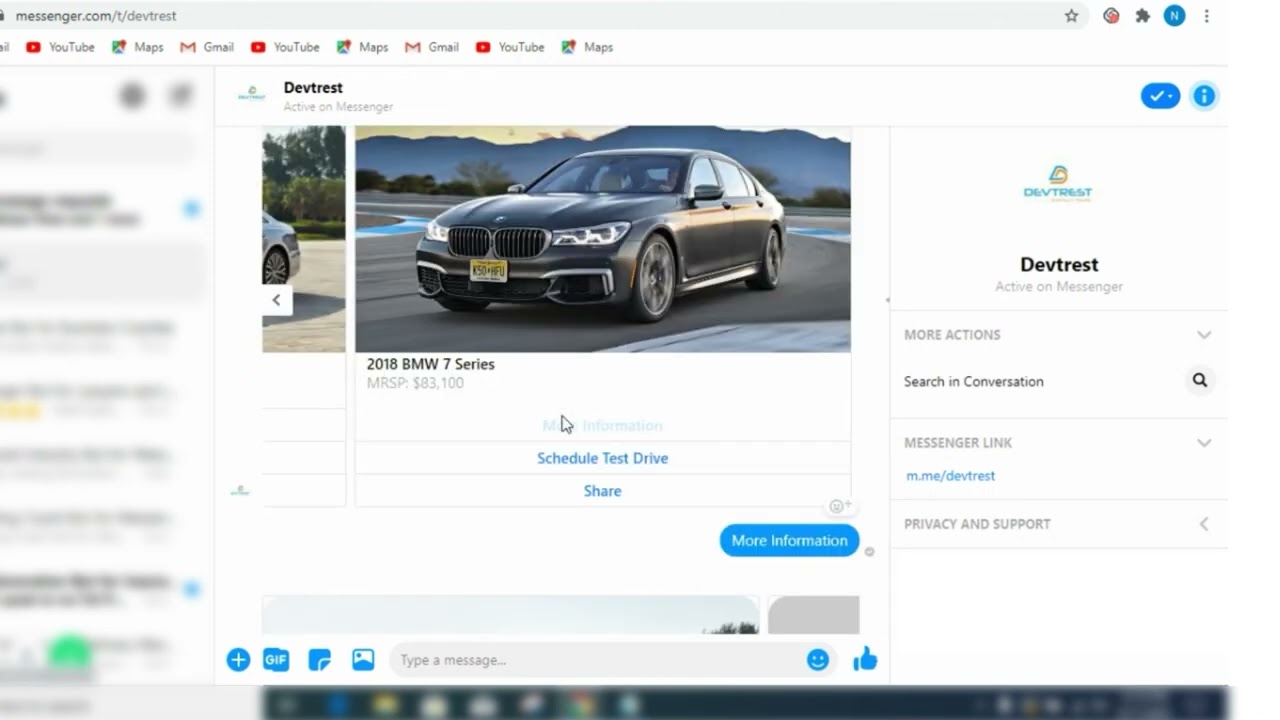
Task: Click the Type a message input field
Action: point(597,660)
